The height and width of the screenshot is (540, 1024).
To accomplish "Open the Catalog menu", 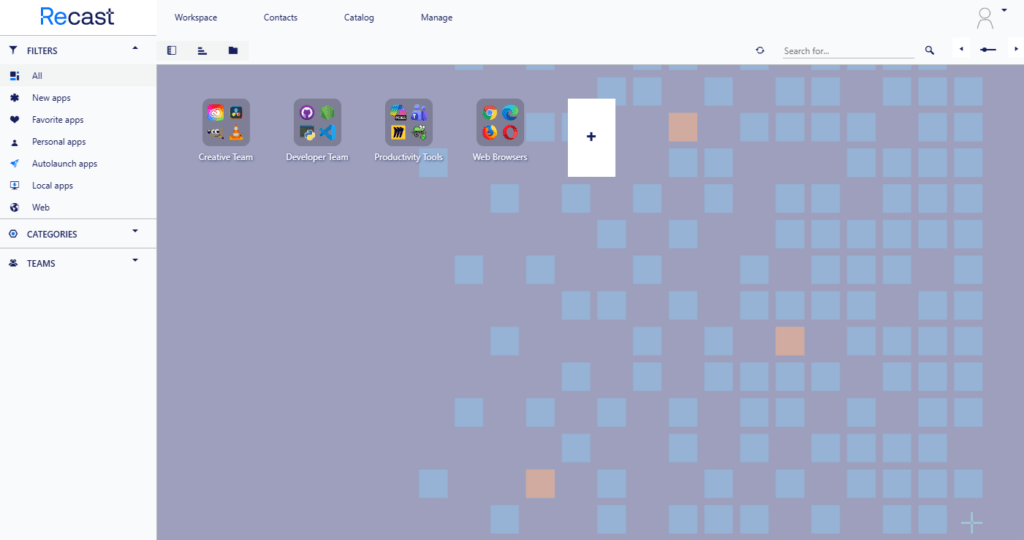I will pos(359,18).
